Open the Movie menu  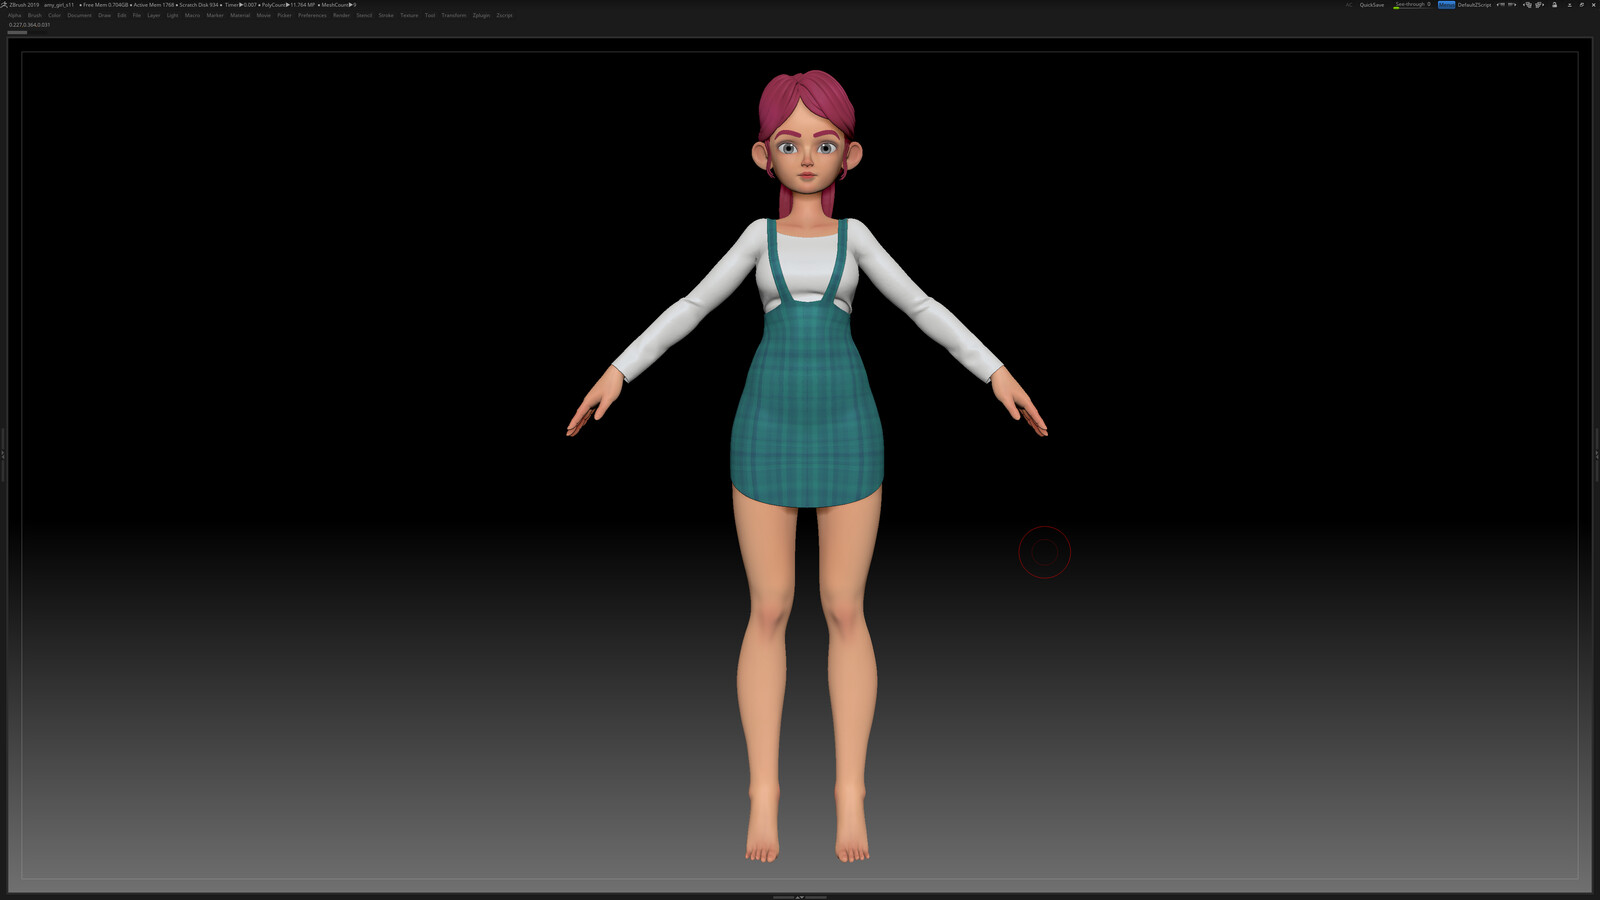click(x=263, y=15)
